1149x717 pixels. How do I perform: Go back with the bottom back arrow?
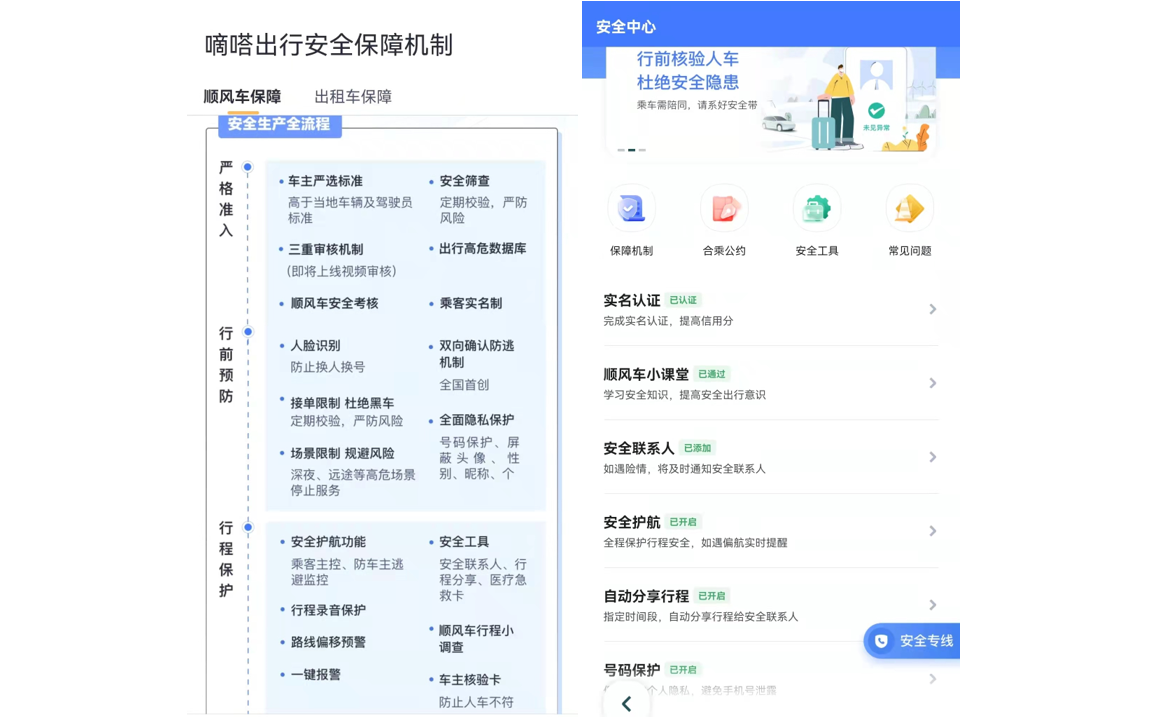coord(627,704)
